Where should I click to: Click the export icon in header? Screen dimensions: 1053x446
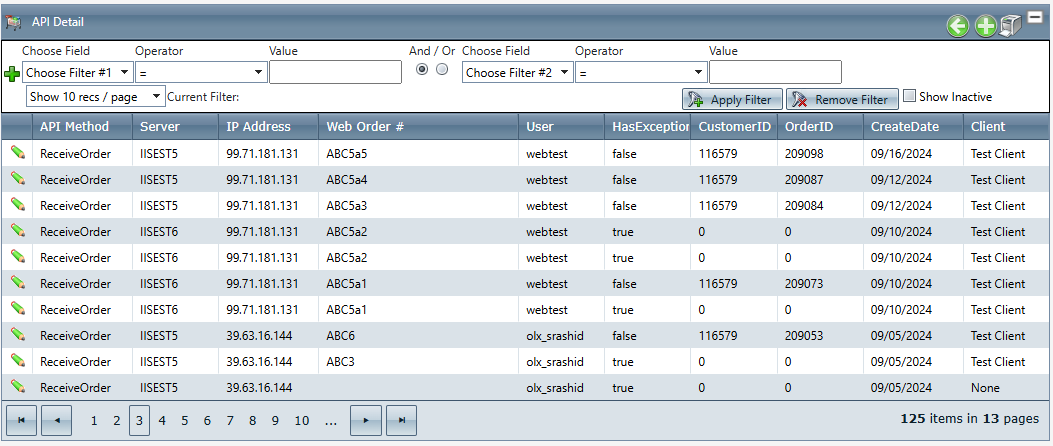(1010, 27)
